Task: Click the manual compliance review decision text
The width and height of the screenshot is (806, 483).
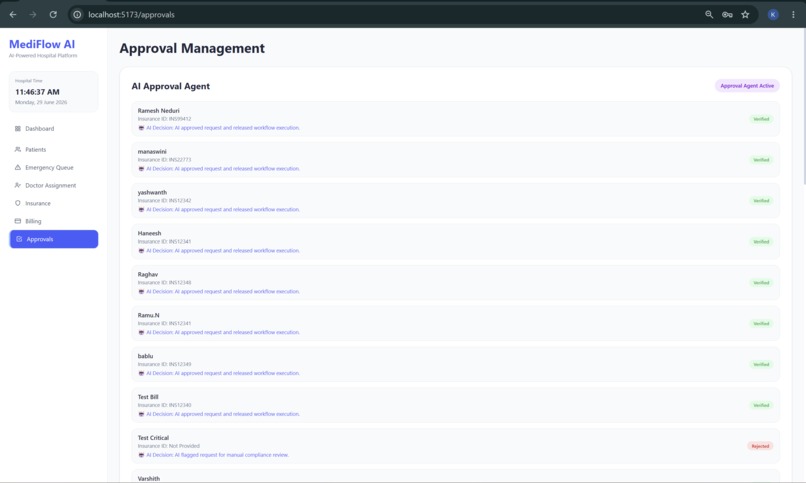Action: click(217, 455)
